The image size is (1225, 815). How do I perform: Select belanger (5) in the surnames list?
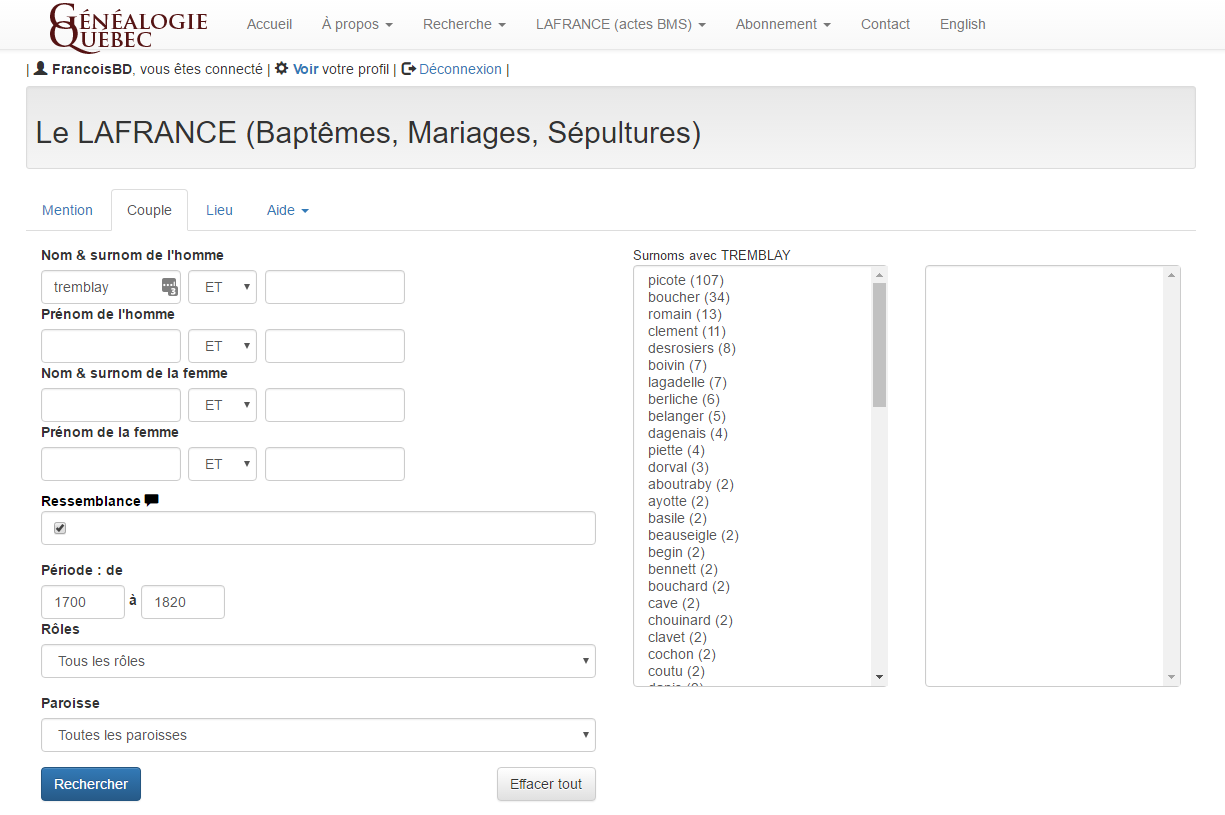tap(687, 416)
